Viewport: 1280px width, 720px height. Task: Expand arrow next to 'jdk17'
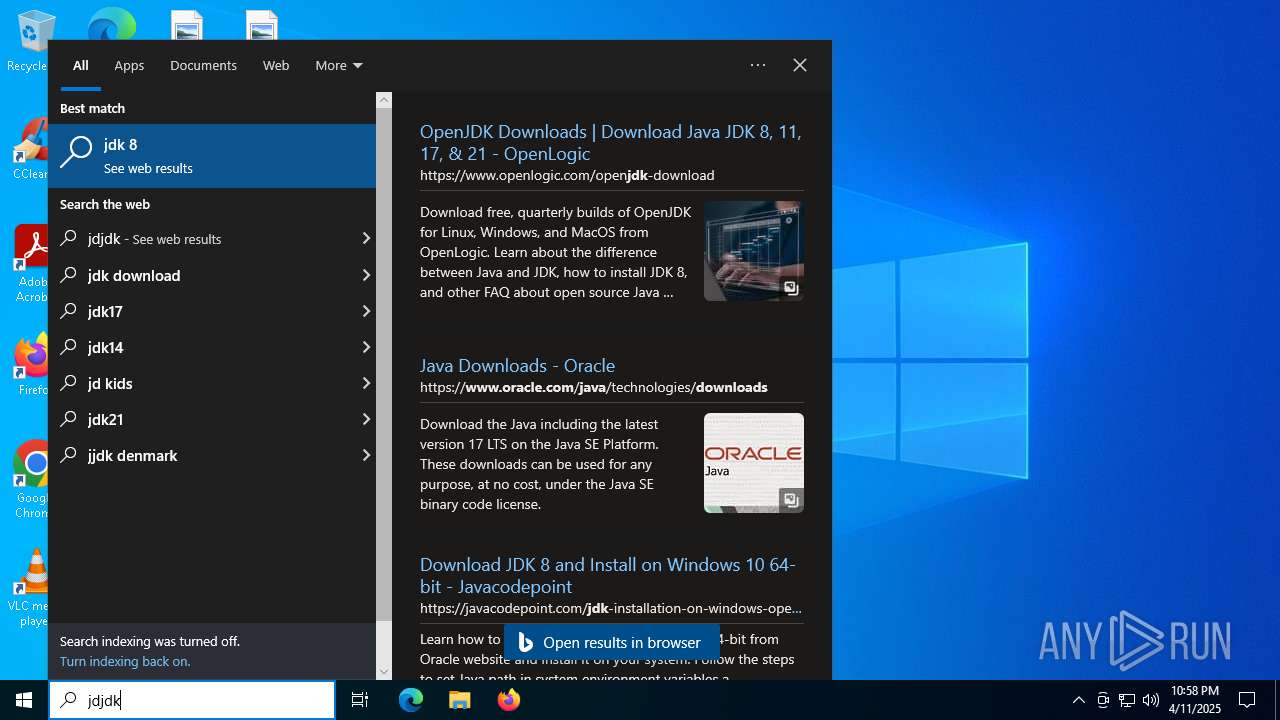pos(366,311)
